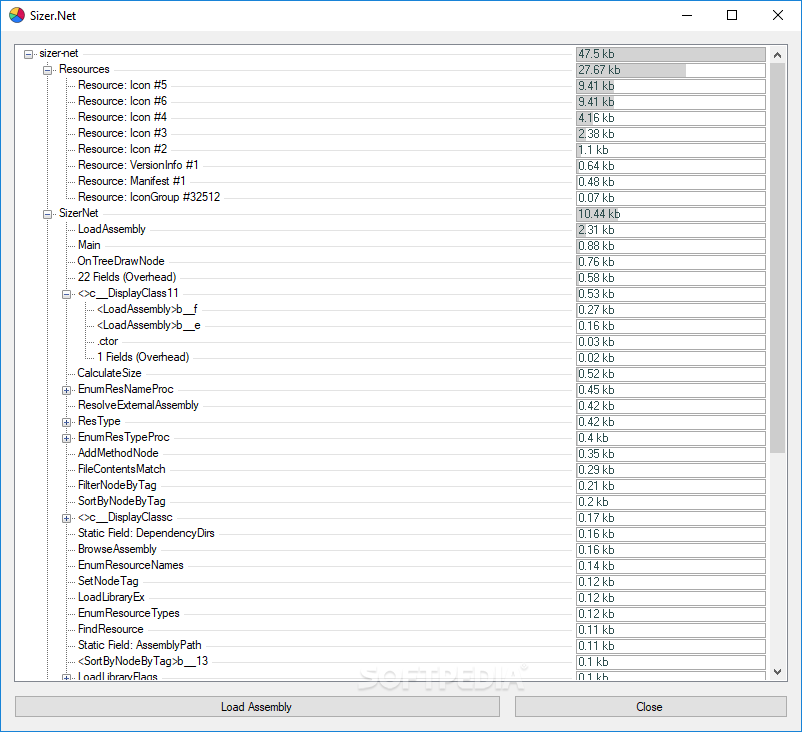This screenshot has width=802, height=732.
Task: Select Resource: IconGroup #32512
Action: click(x=149, y=197)
